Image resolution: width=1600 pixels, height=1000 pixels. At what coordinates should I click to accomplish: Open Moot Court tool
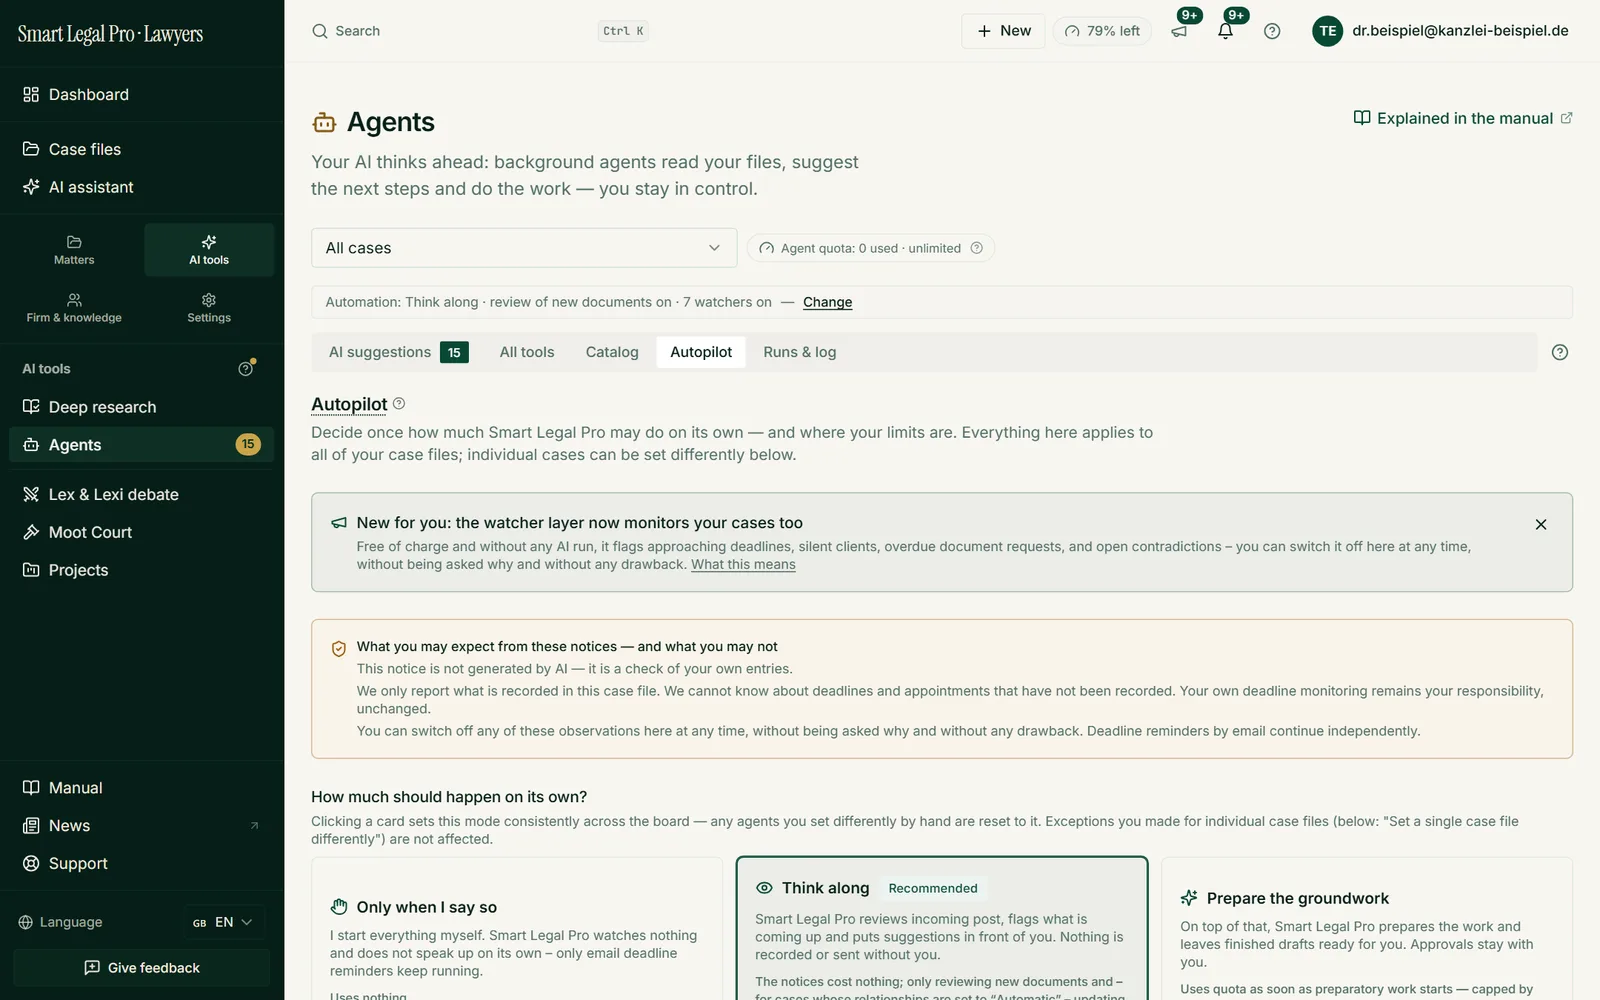[142, 532]
